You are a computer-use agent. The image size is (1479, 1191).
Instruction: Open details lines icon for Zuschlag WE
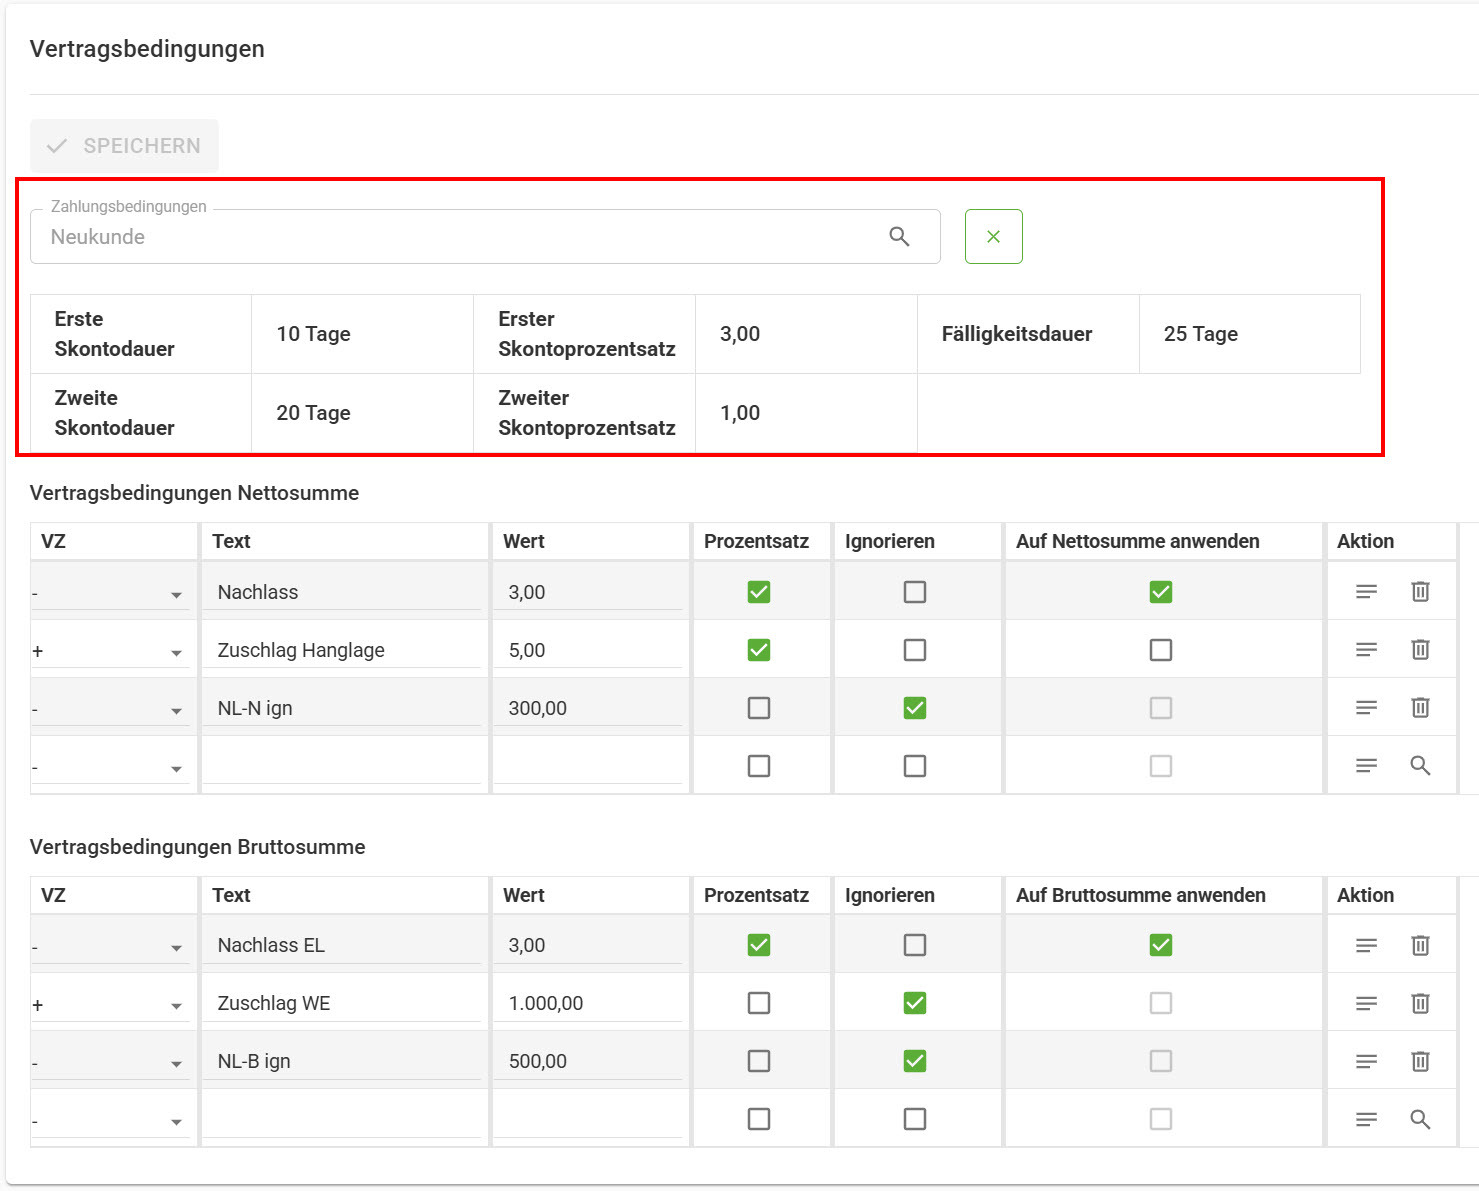click(1366, 1003)
